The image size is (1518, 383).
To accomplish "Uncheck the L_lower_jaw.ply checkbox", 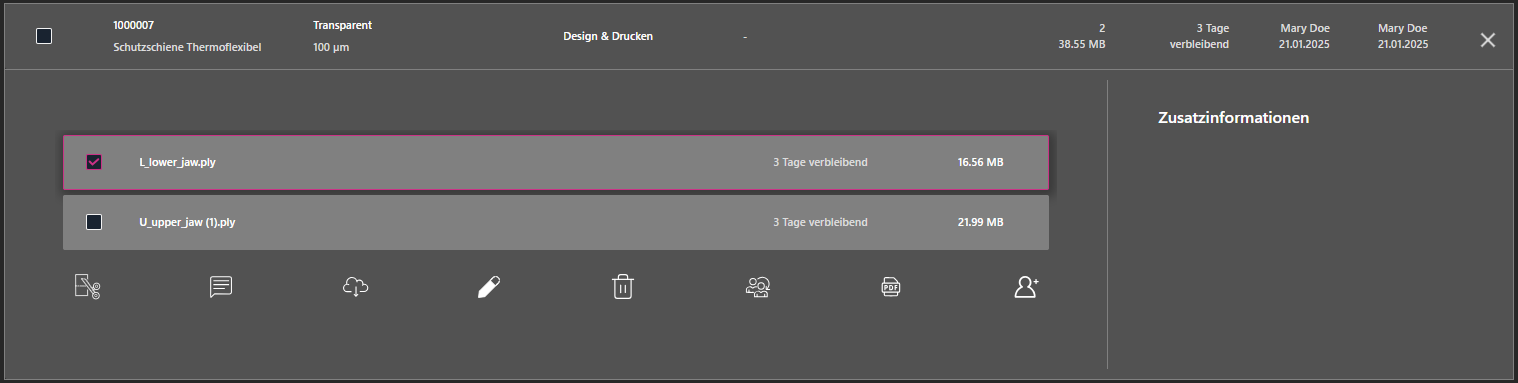I will [94, 162].
